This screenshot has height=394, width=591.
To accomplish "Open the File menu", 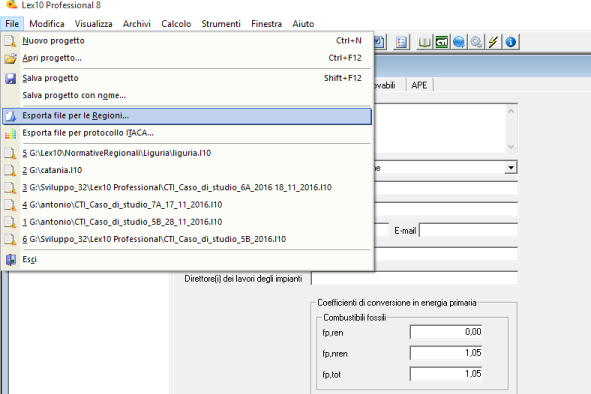I will coord(12,24).
